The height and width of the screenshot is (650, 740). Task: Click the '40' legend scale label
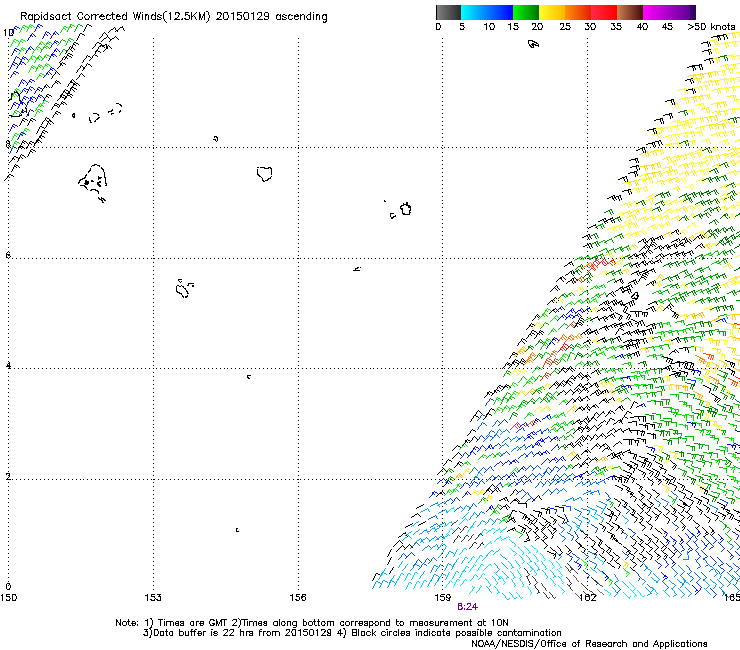pos(642,27)
